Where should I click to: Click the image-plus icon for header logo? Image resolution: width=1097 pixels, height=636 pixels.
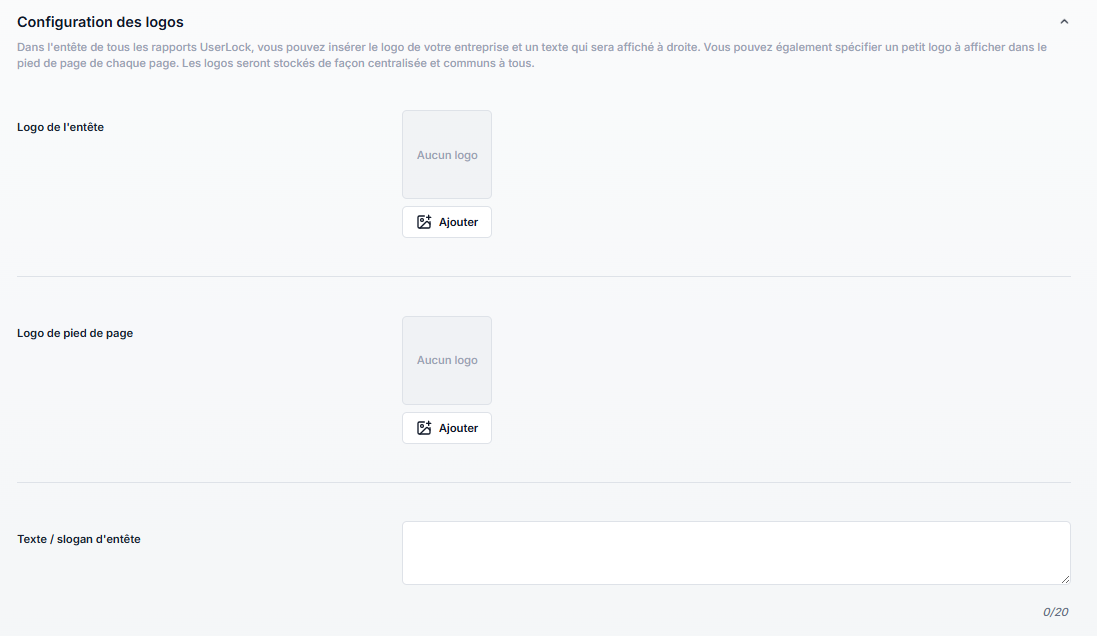click(424, 222)
